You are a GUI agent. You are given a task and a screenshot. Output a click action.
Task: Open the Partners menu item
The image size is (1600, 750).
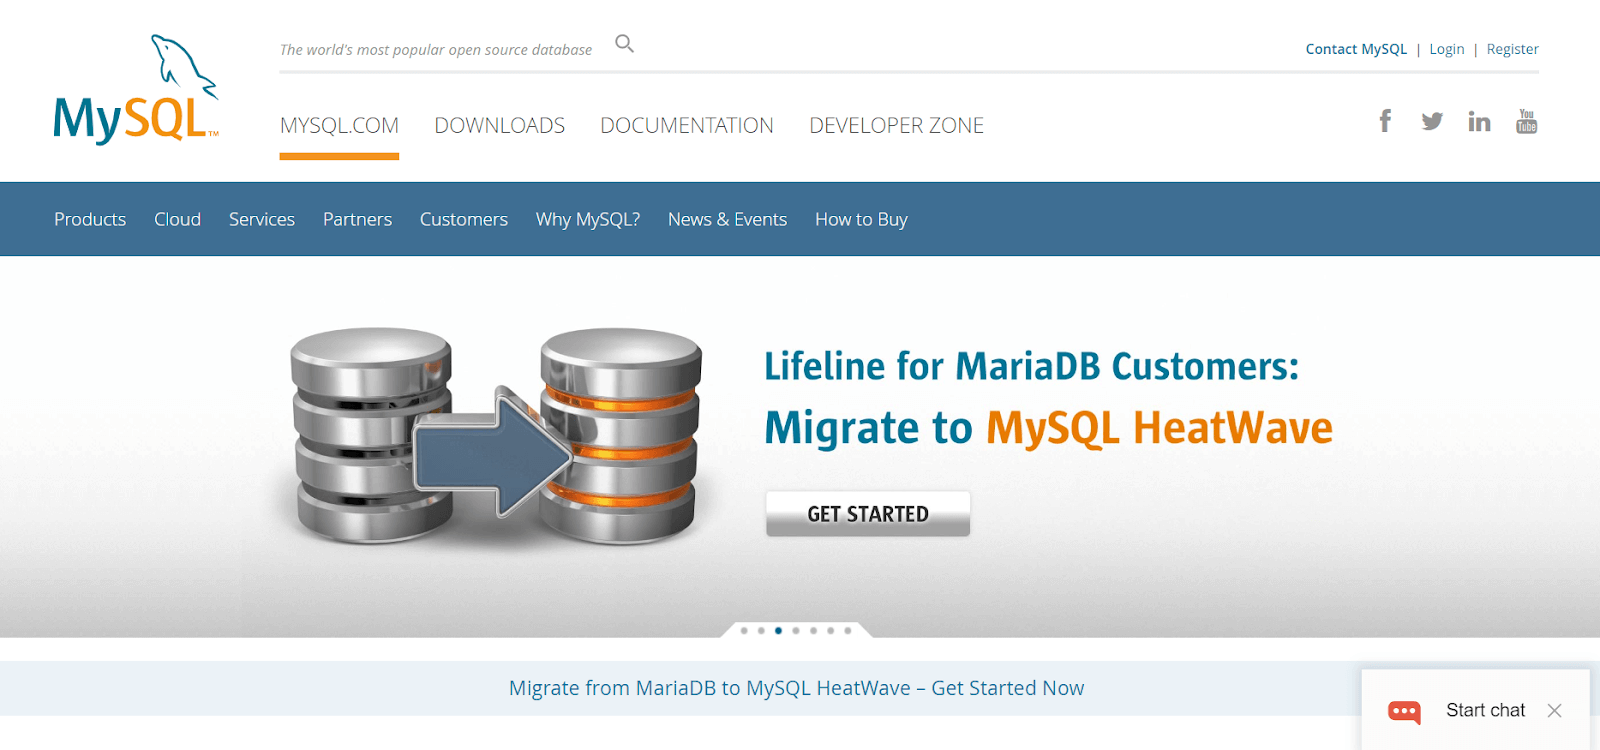(x=358, y=219)
